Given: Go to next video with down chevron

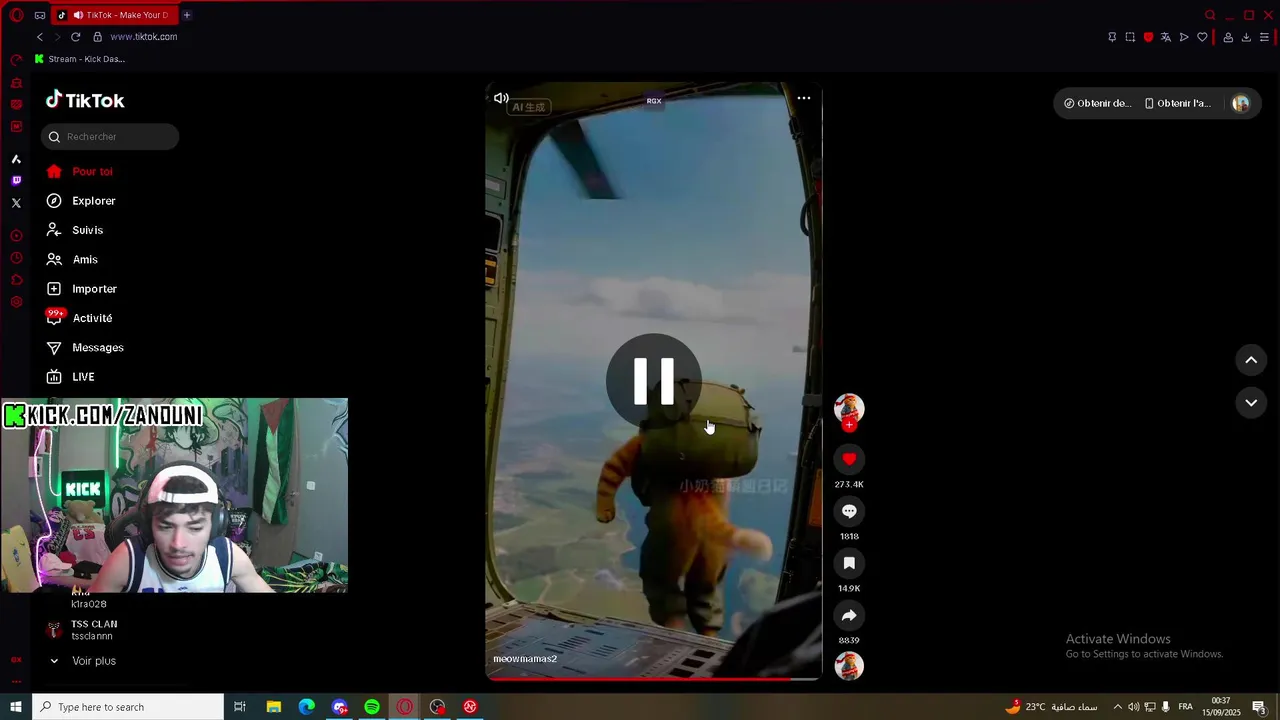Looking at the screenshot, I should pyautogui.click(x=1251, y=403).
